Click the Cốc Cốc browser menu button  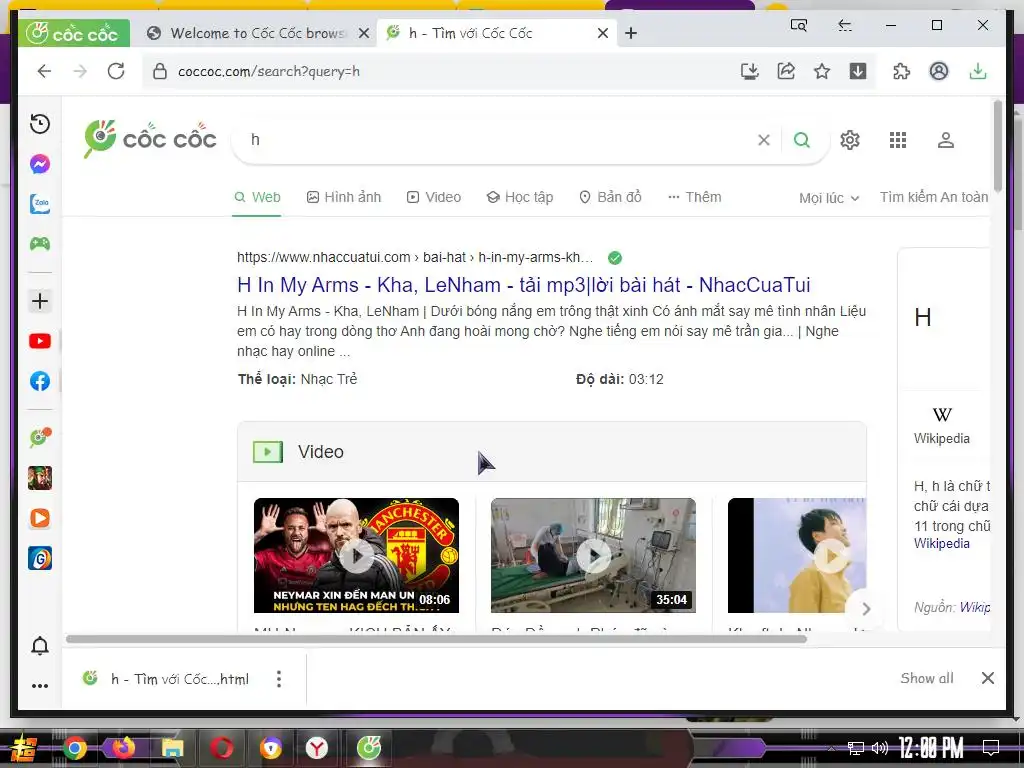[x=74, y=33]
